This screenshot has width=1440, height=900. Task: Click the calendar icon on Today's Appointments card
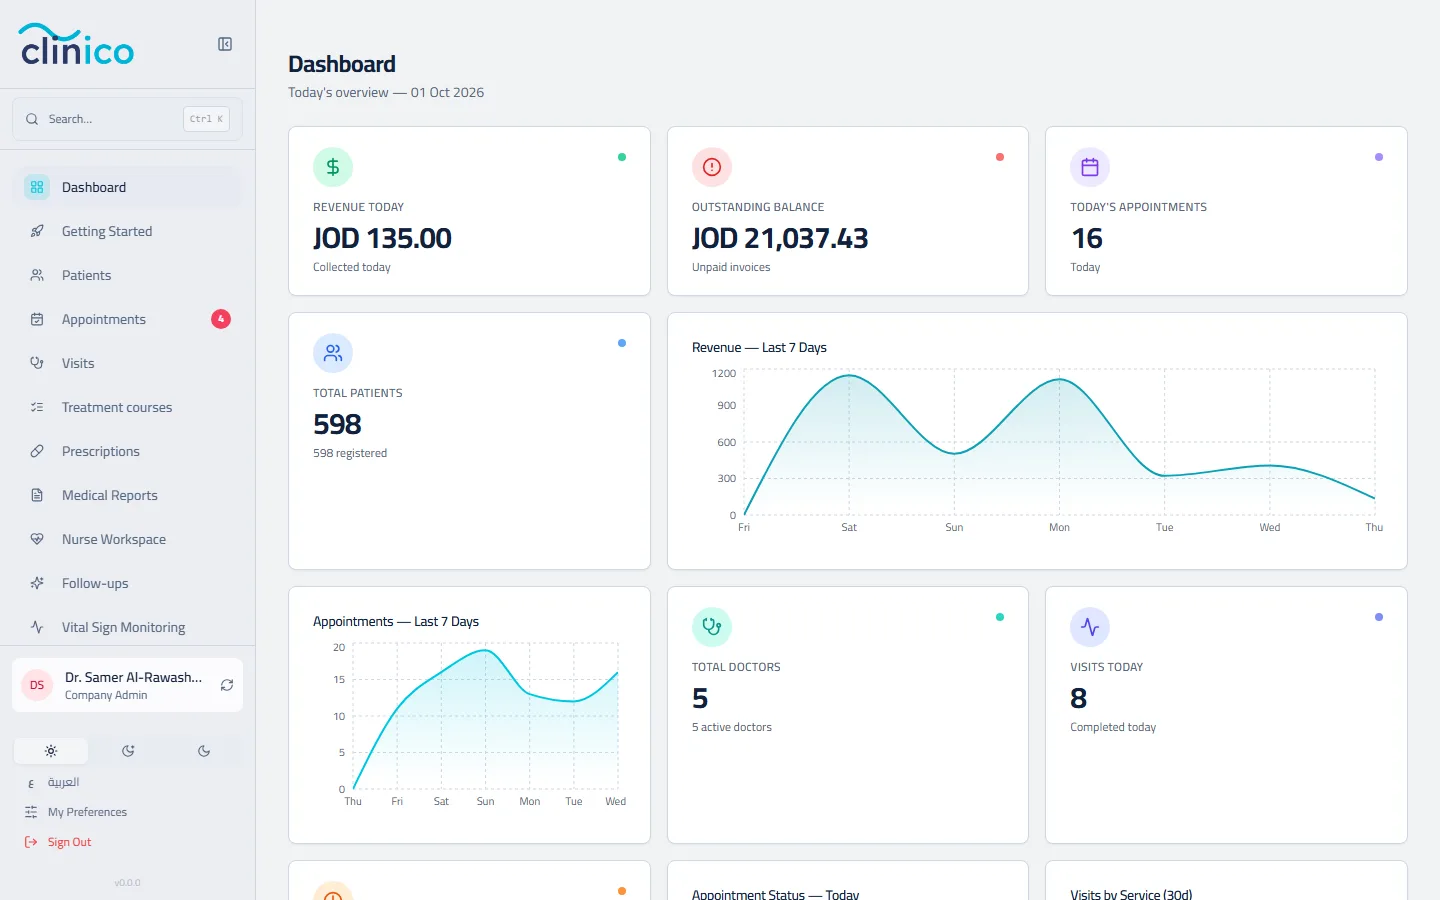click(x=1090, y=167)
